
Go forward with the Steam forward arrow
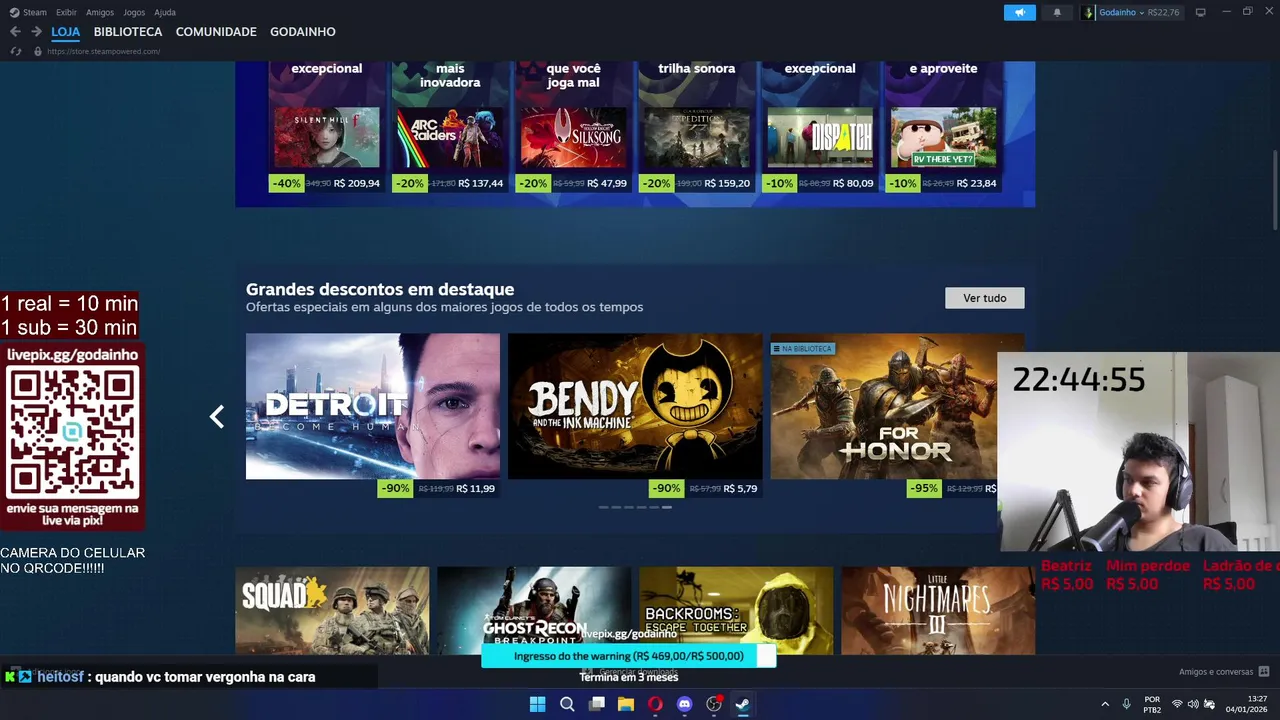[x=36, y=32]
